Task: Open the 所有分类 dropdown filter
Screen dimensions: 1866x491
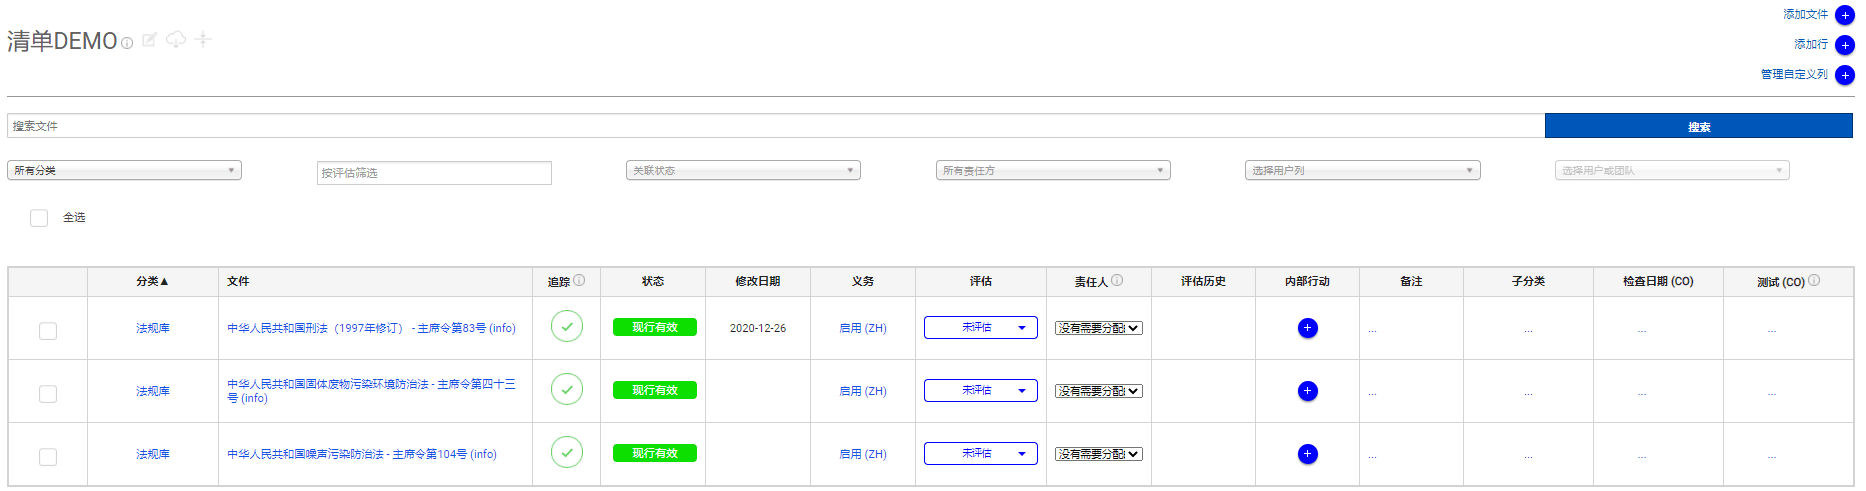Action: click(x=124, y=171)
